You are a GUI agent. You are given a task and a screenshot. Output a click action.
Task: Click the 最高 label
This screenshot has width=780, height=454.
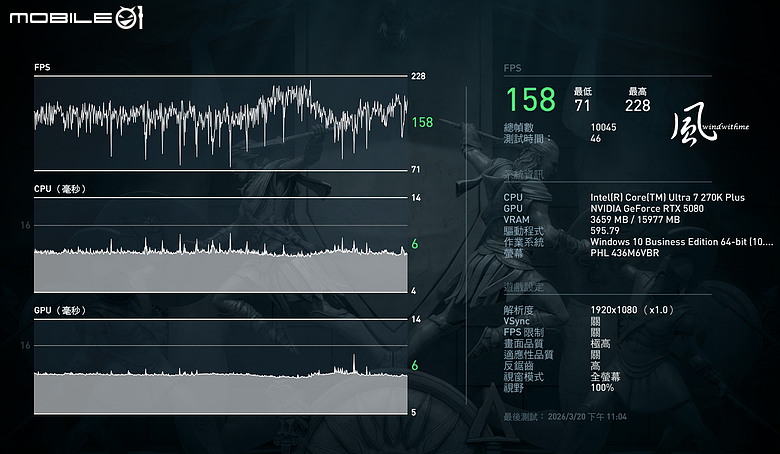coord(638,91)
